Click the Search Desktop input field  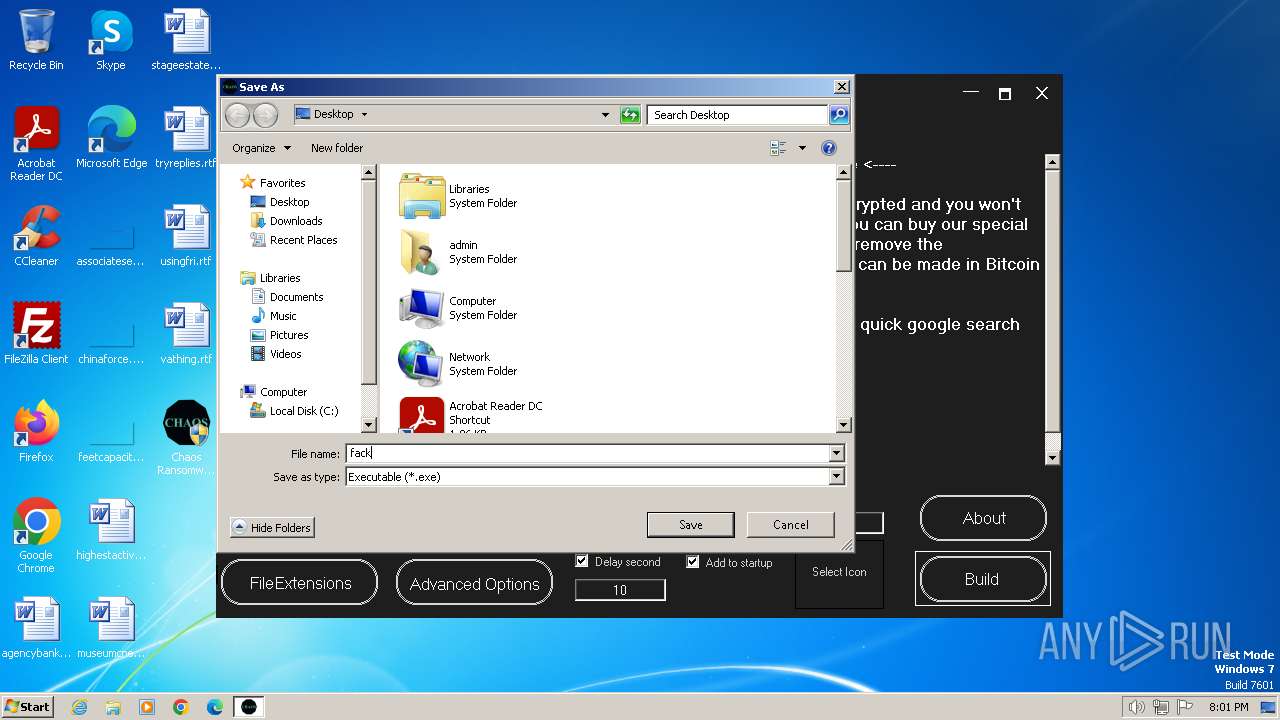coord(737,115)
